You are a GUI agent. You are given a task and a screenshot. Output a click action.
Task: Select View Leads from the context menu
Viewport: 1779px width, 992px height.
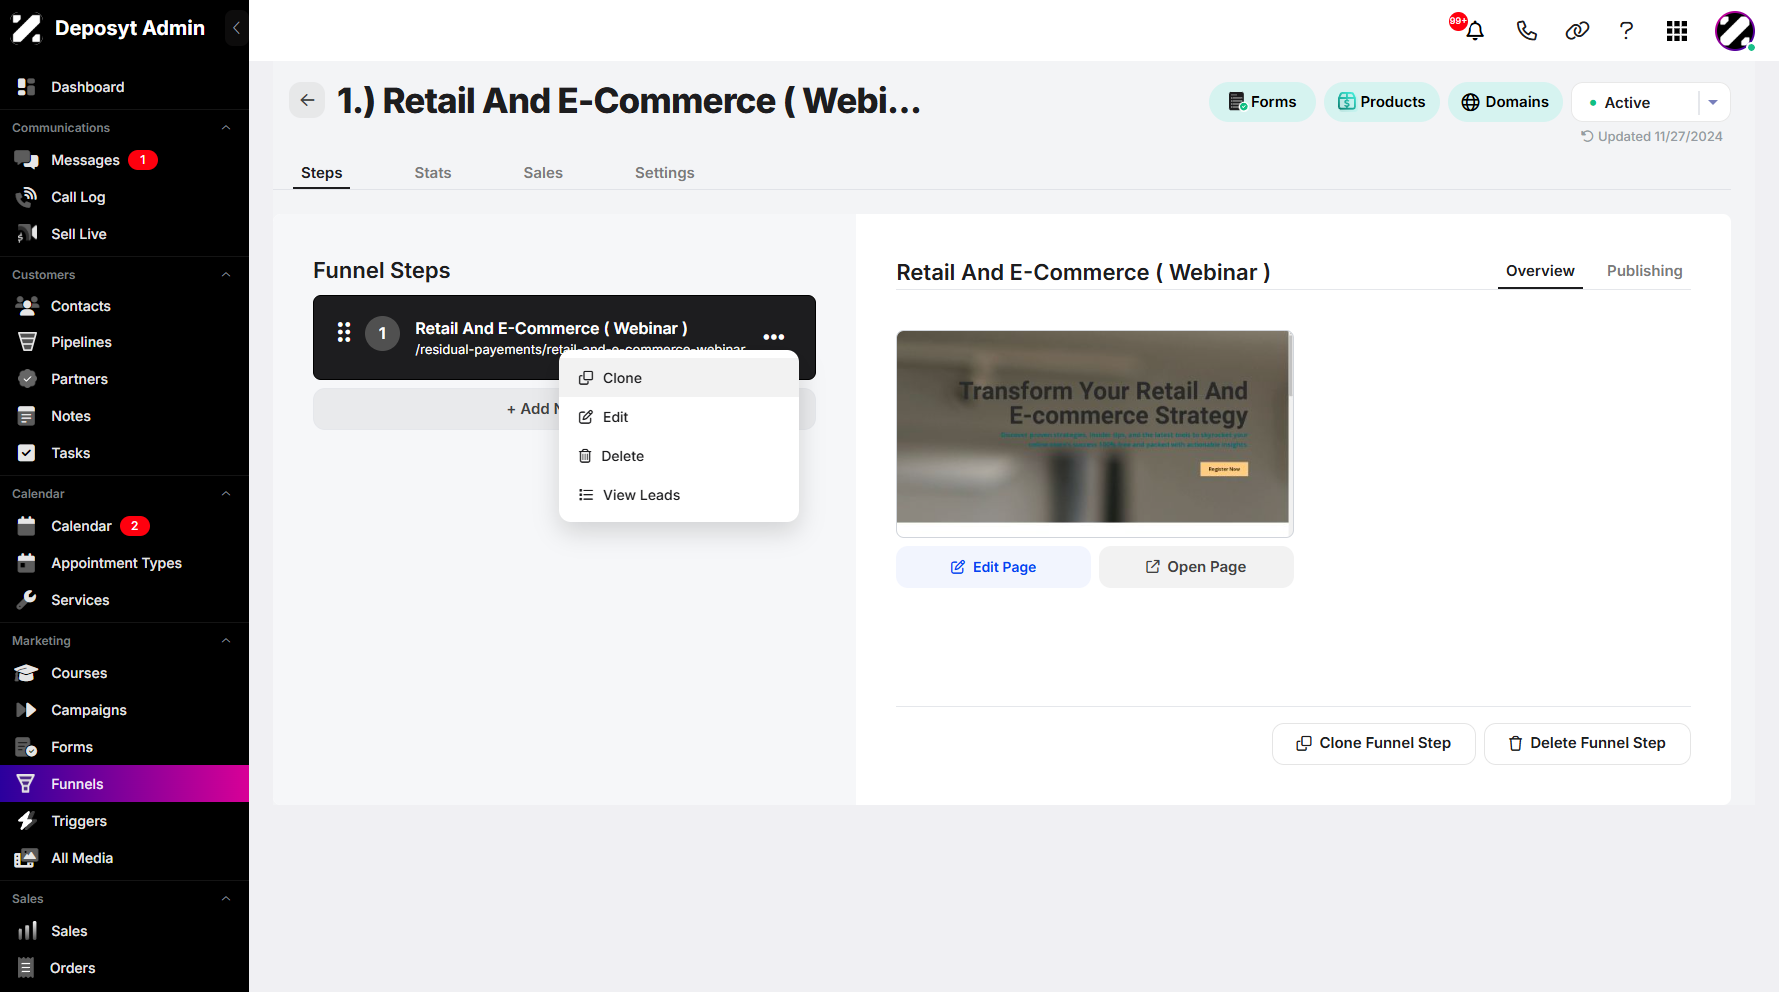pos(679,495)
